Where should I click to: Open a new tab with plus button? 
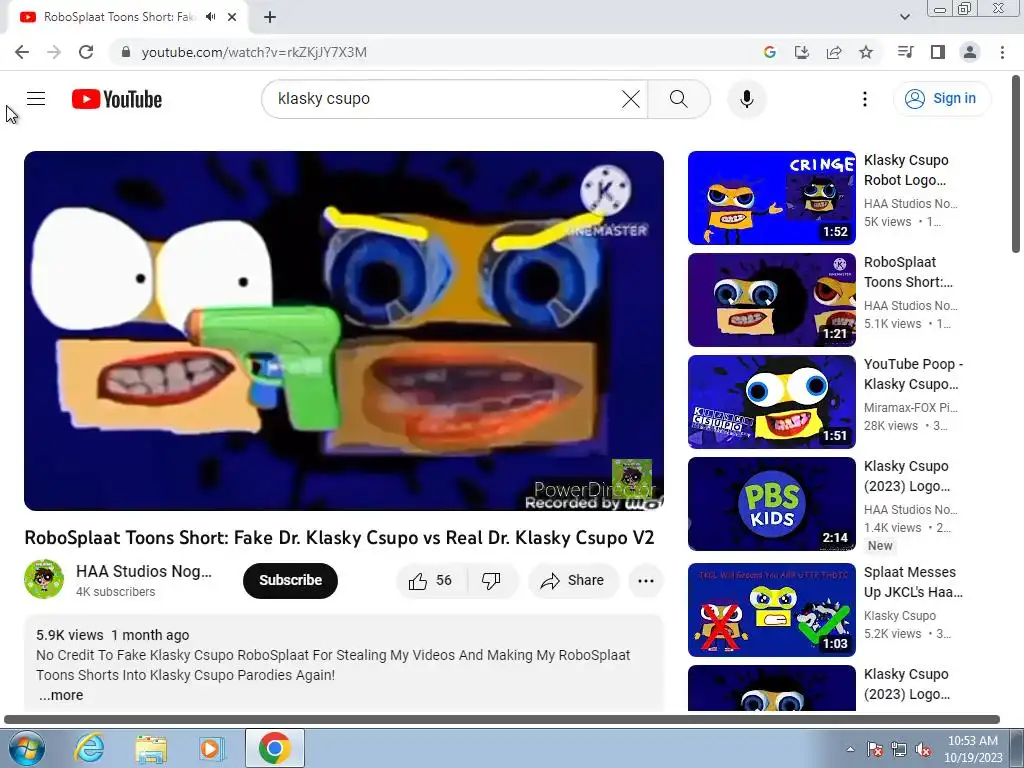pos(270,17)
